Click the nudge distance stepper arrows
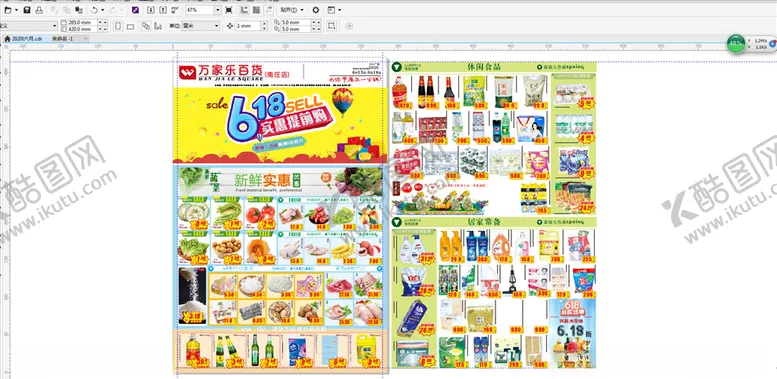This screenshot has width=777, height=379. tap(264, 26)
